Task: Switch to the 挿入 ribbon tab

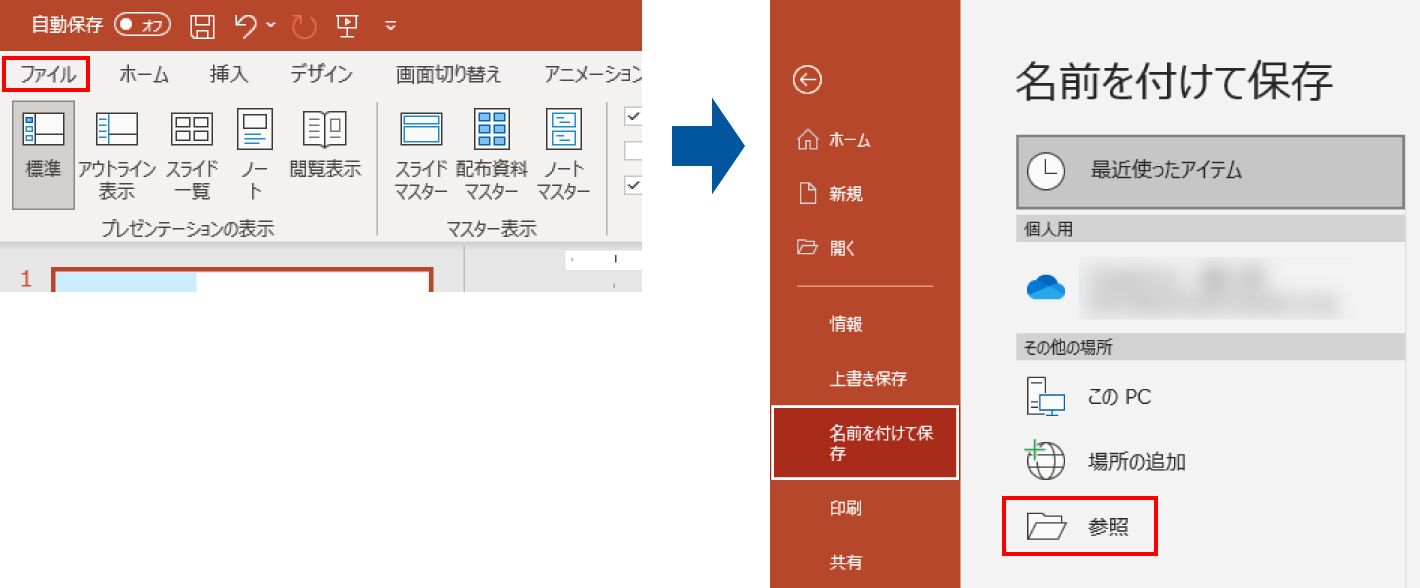Action: (x=229, y=74)
